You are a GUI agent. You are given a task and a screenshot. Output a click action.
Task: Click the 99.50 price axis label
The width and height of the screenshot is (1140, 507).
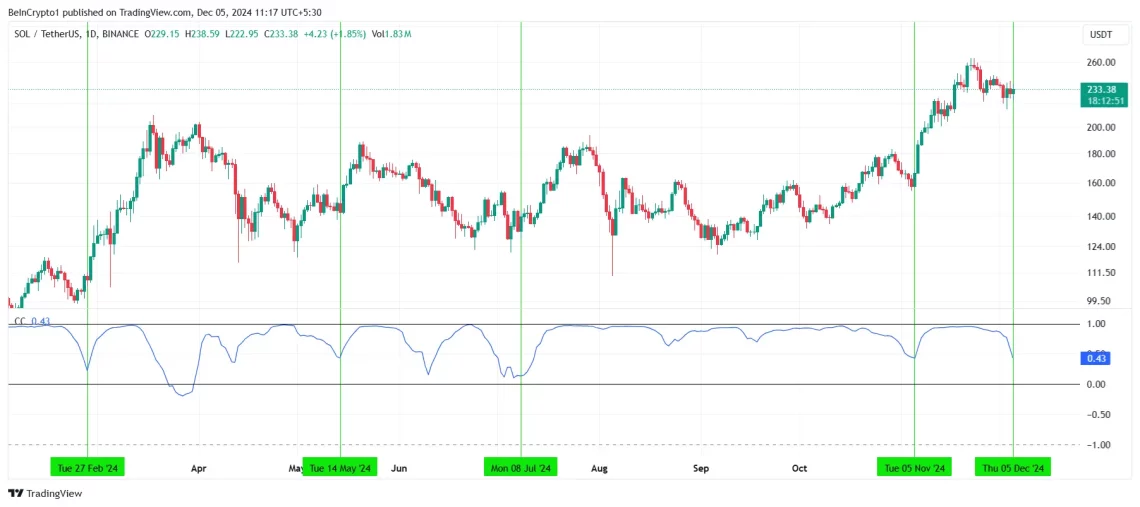[1101, 300]
